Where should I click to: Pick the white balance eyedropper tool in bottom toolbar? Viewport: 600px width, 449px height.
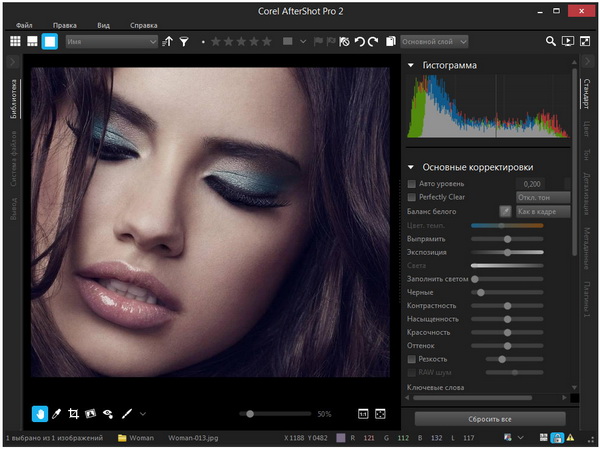57,412
